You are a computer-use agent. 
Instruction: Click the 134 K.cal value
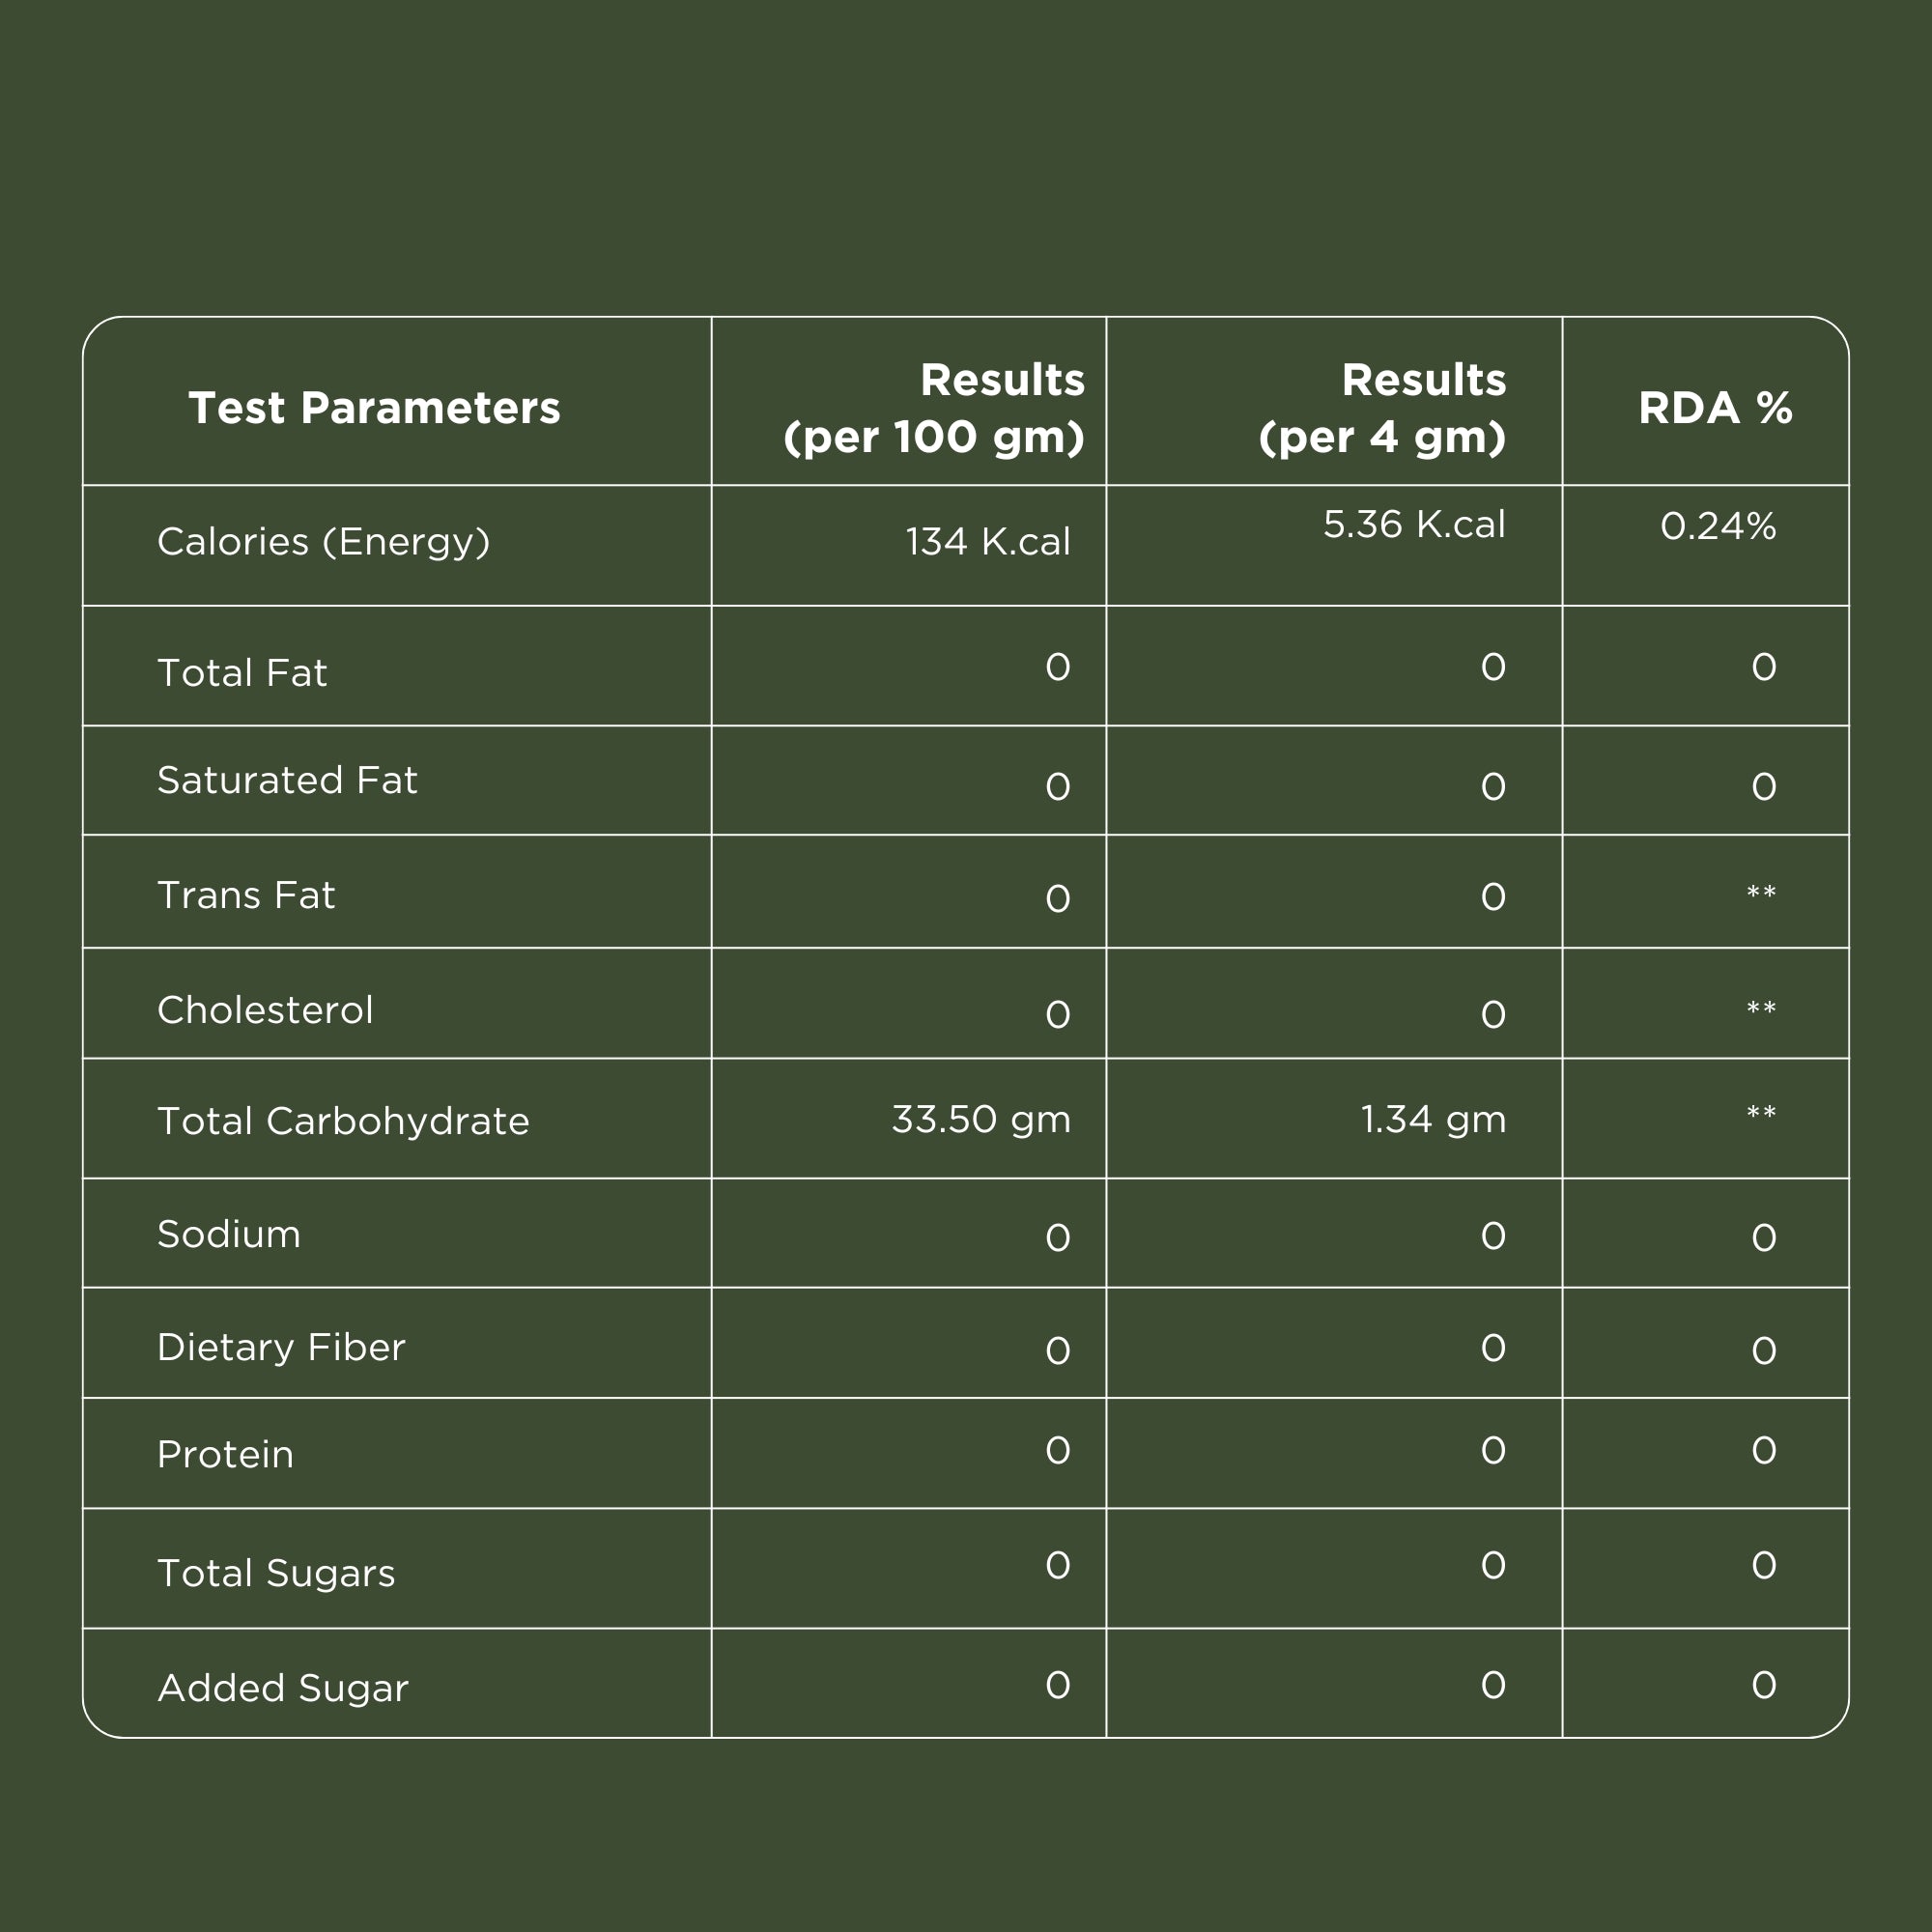987,542
